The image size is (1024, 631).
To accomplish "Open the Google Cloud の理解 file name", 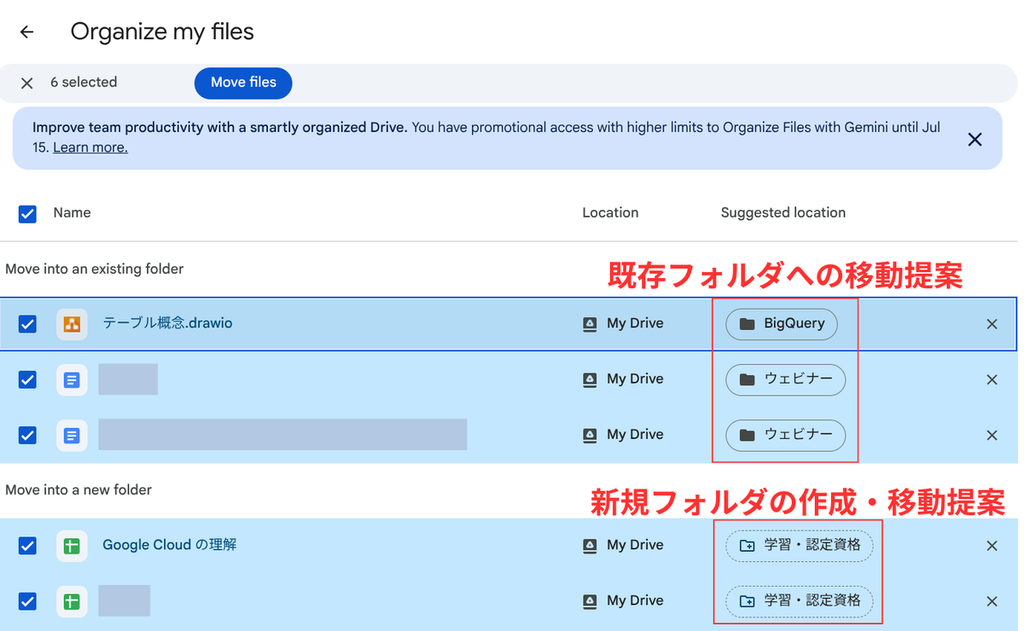I will tap(169, 545).
